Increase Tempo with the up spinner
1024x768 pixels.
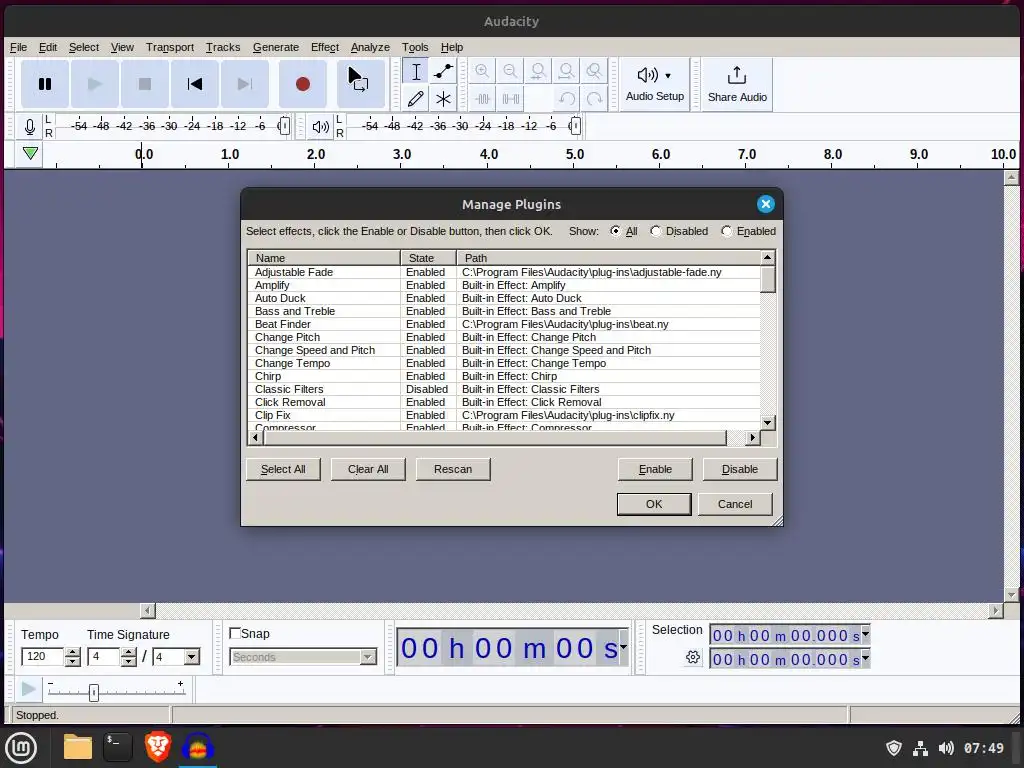click(x=72, y=652)
